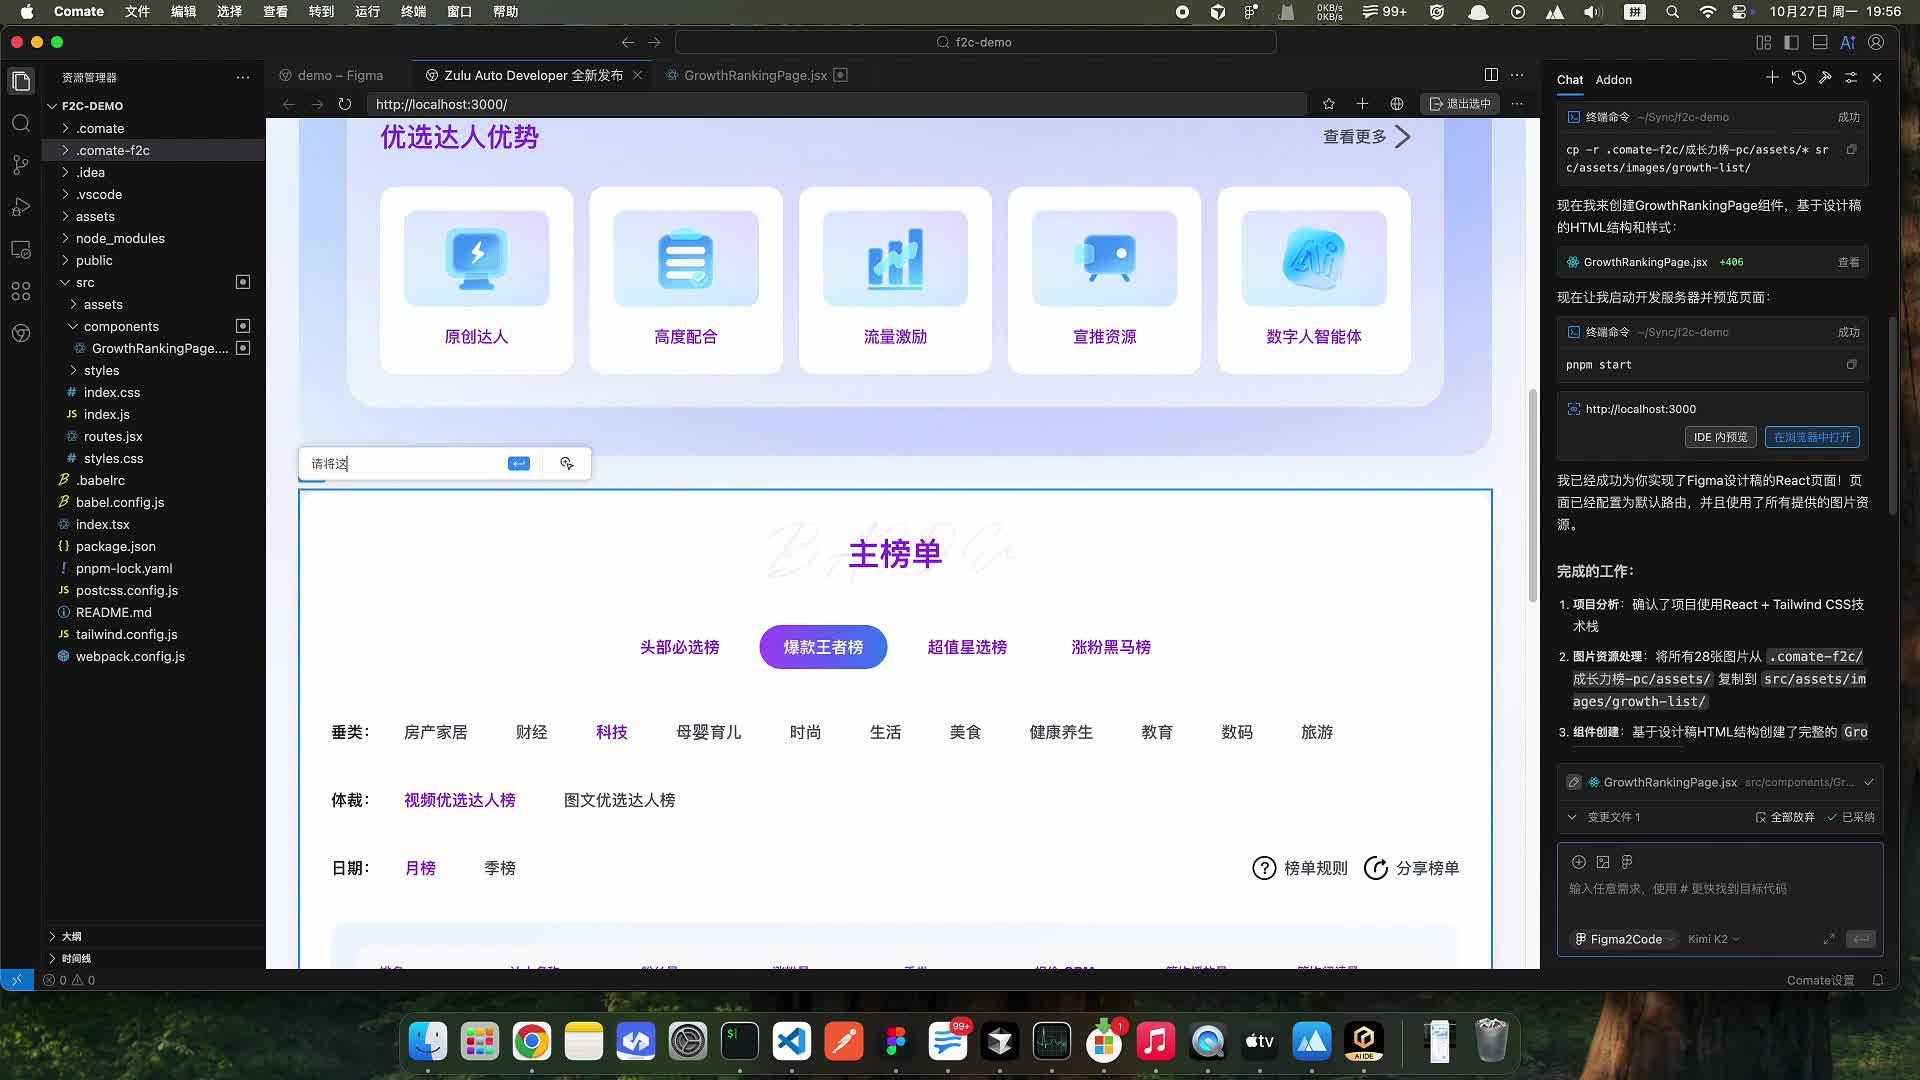Select the 超值星选榜 ranking option
Screen dimensions: 1920x1080
click(x=967, y=647)
